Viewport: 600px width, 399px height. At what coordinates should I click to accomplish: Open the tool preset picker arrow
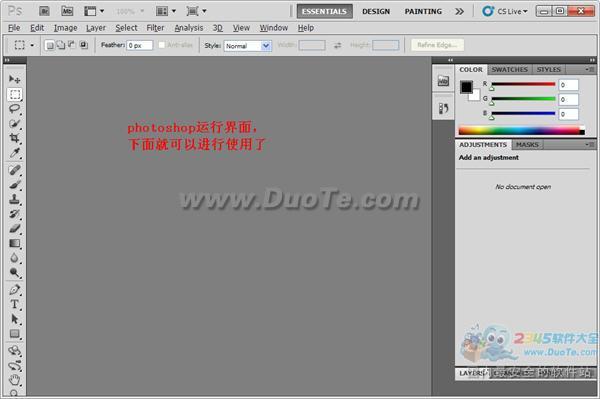[x=32, y=45]
